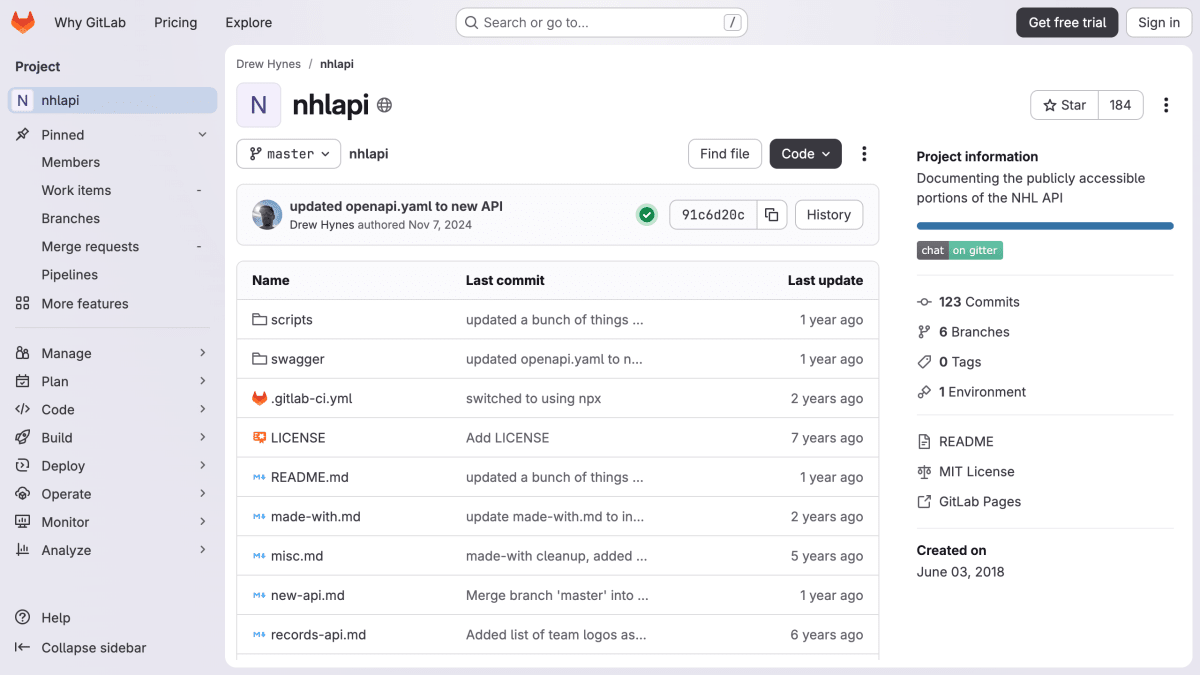Click the green pipeline passed status icon
The image size is (1200, 675).
click(x=647, y=215)
